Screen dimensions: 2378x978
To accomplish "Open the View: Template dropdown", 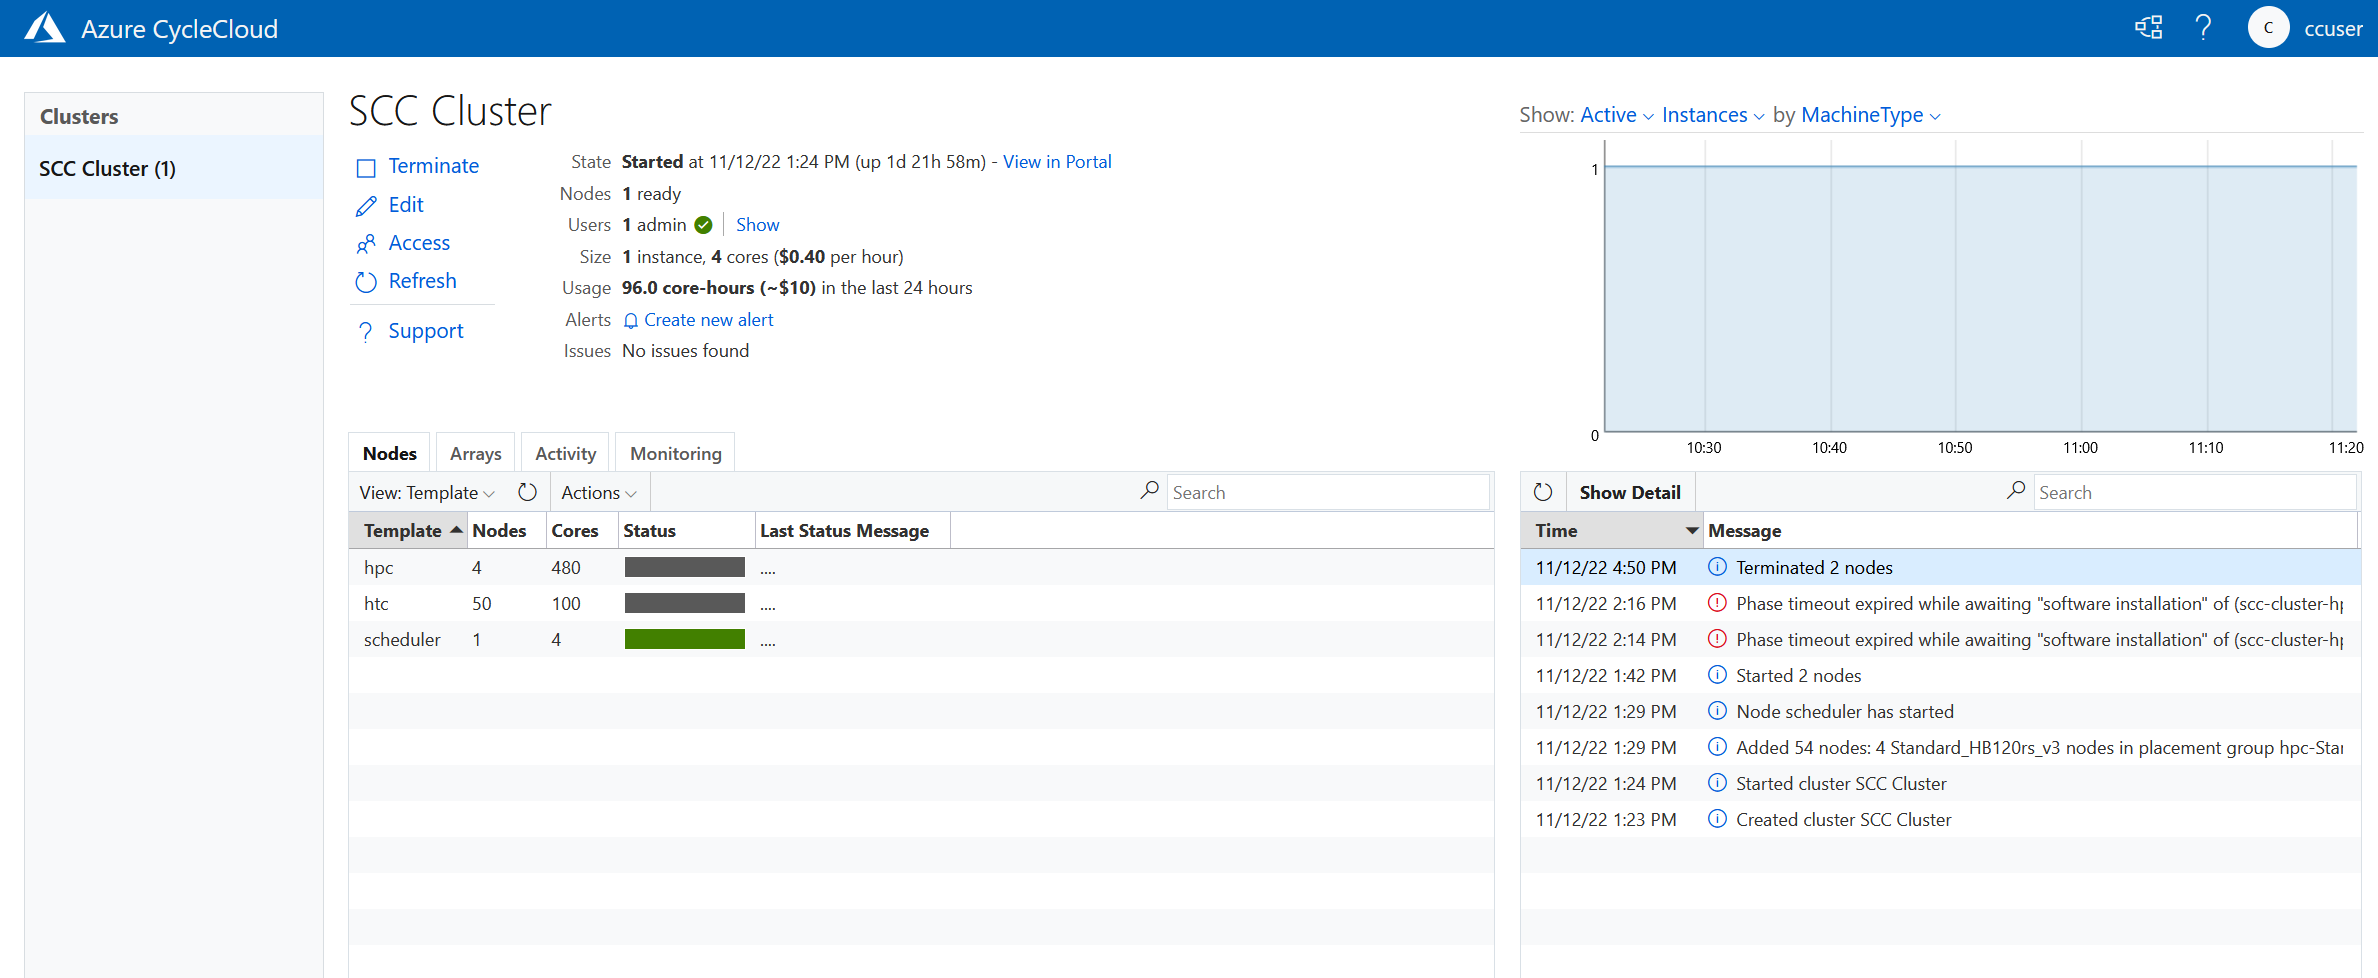I will coord(427,493).
